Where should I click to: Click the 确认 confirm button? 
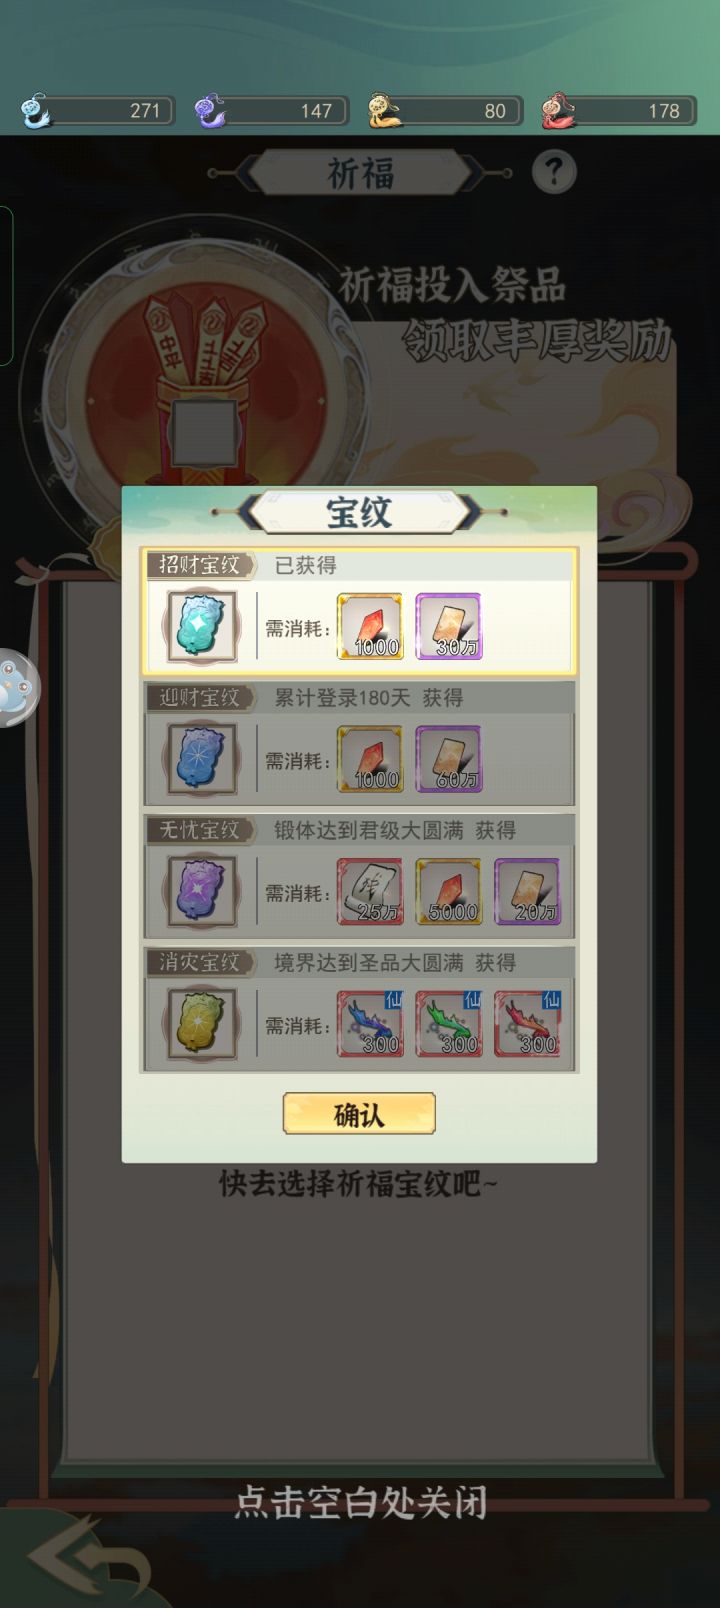(359, 1113)
